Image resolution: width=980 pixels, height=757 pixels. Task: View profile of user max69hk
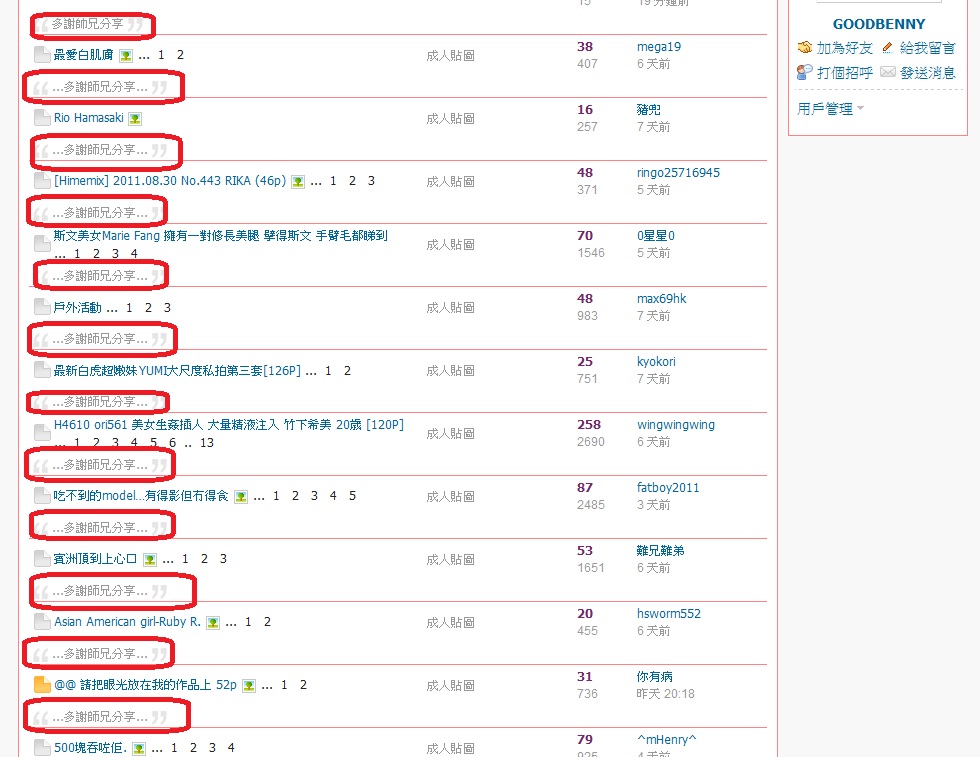pos(661,299)
